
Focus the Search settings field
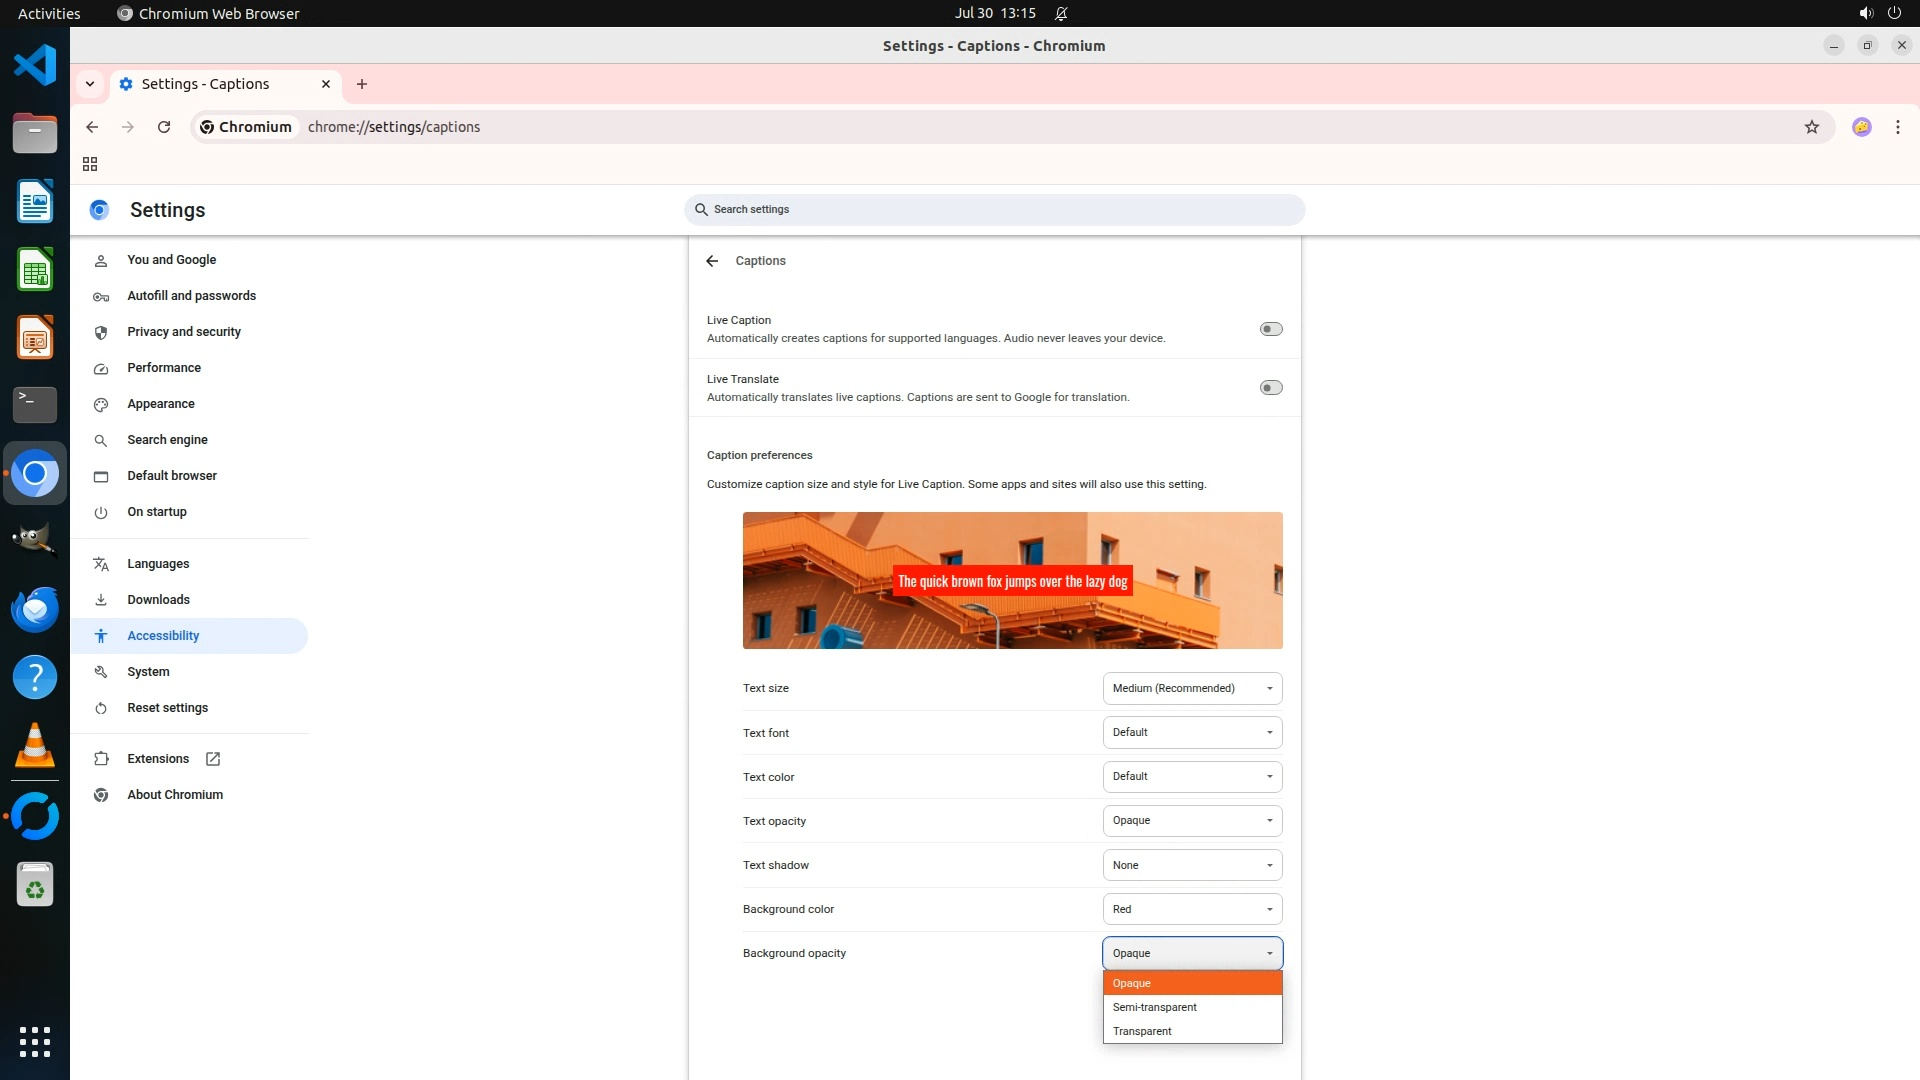[x=994, y=210]
